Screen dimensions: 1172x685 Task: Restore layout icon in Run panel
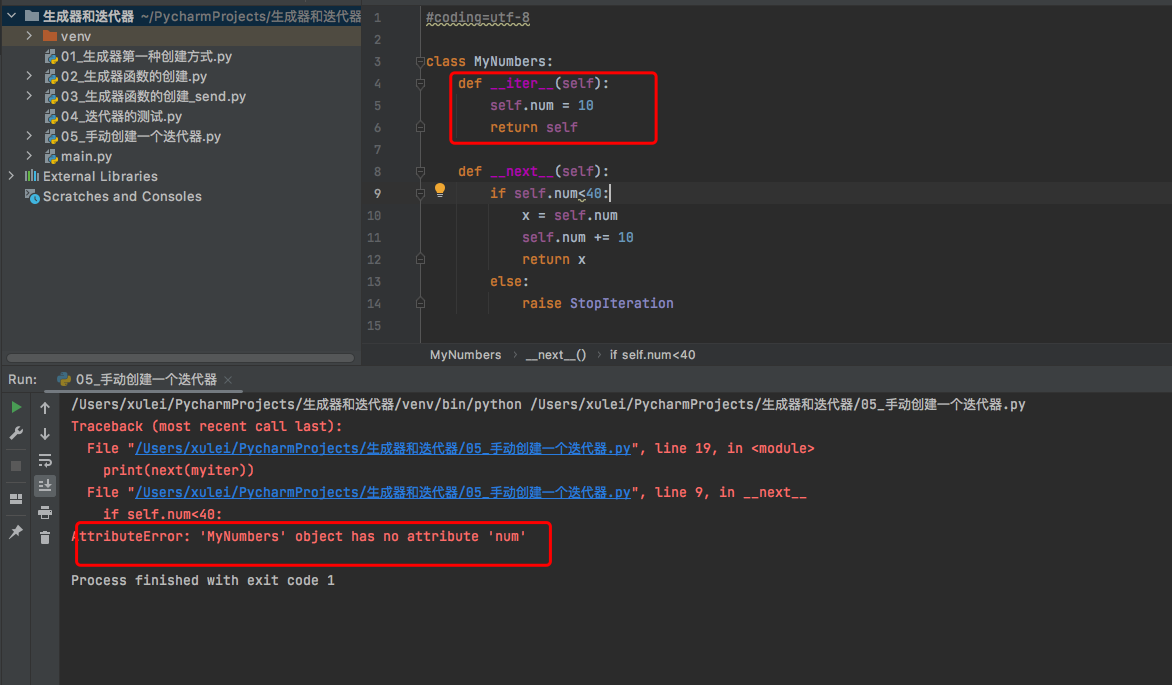pos(16,499)
